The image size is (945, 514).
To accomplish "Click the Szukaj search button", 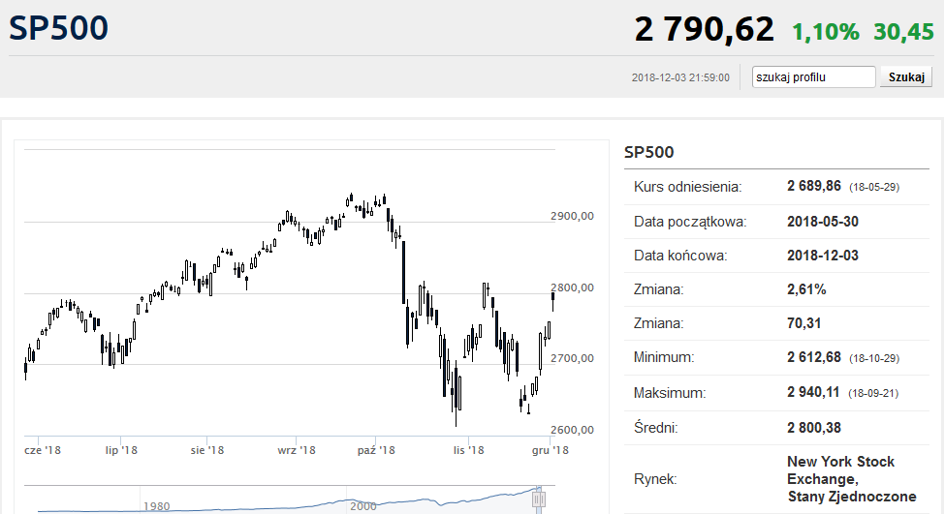I will [906, 77].
